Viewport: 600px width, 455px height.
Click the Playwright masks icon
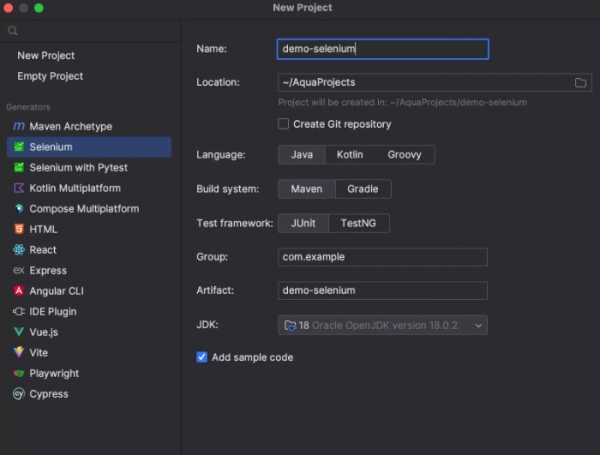point(19,373)
